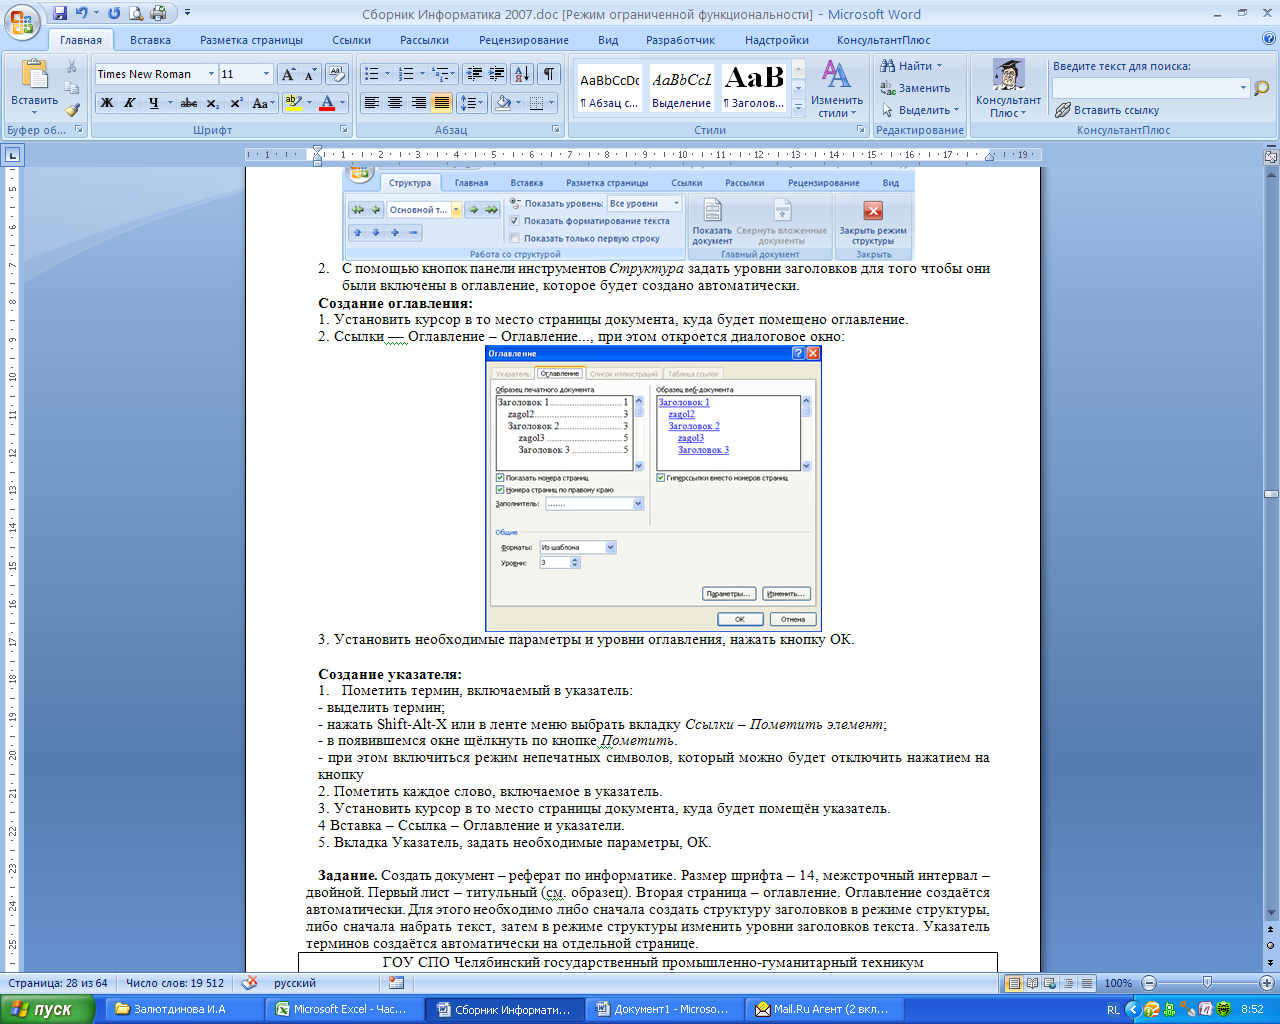
Task: Toggle italic (К) formatting
Action: tap(129, 103)
